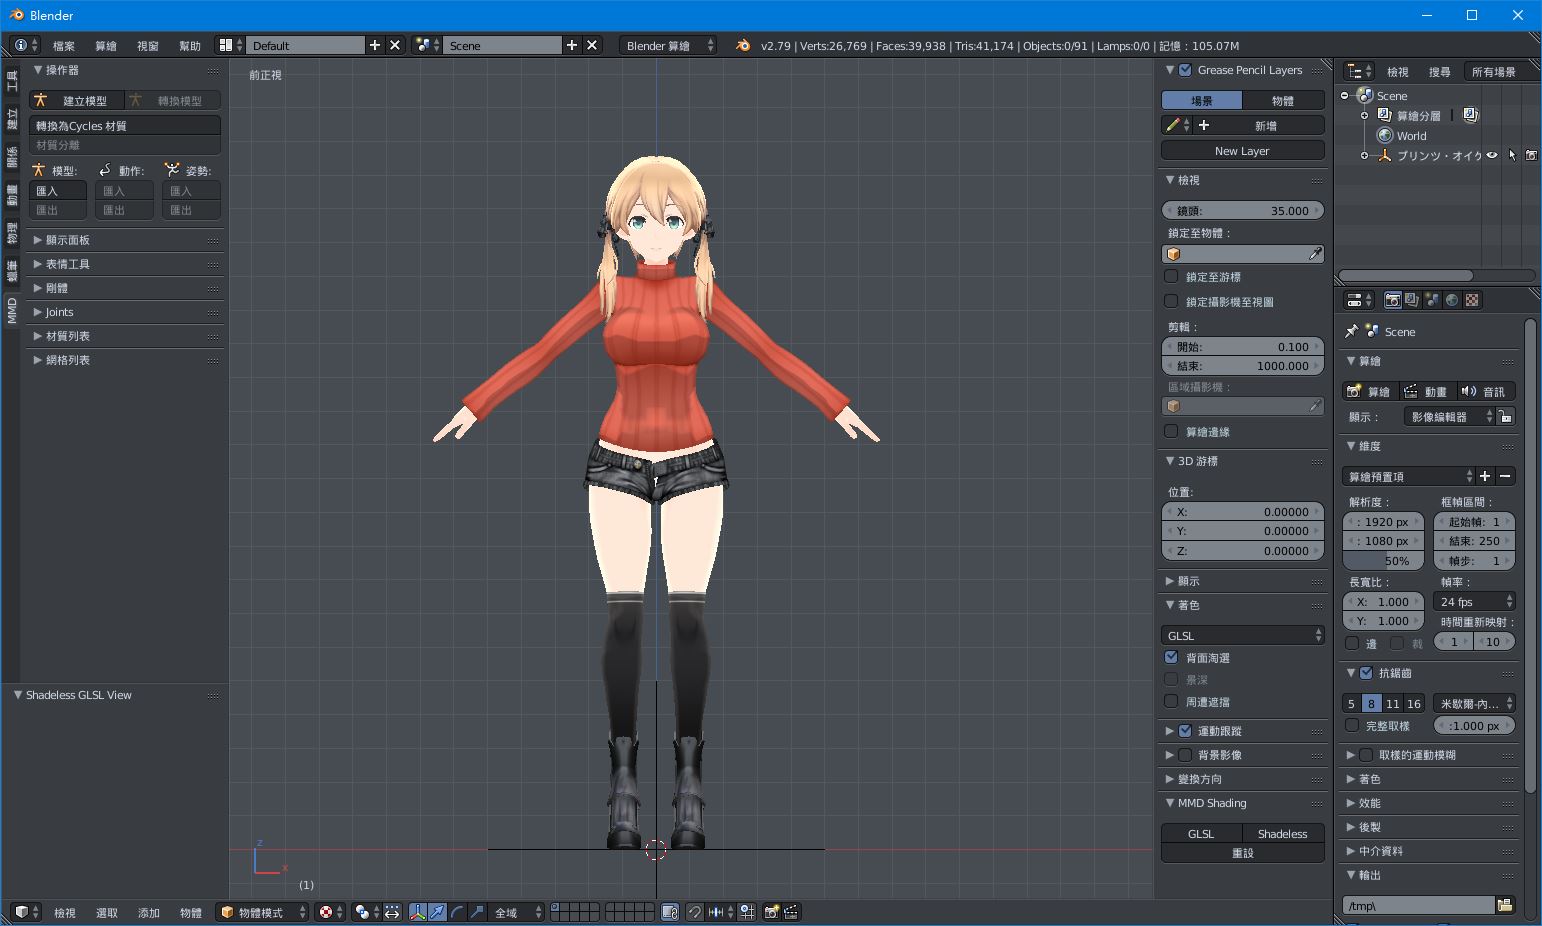Click the 重設 button
Image resolution: width=1542 pixels, height=926 pixels.
(1243, 853)
